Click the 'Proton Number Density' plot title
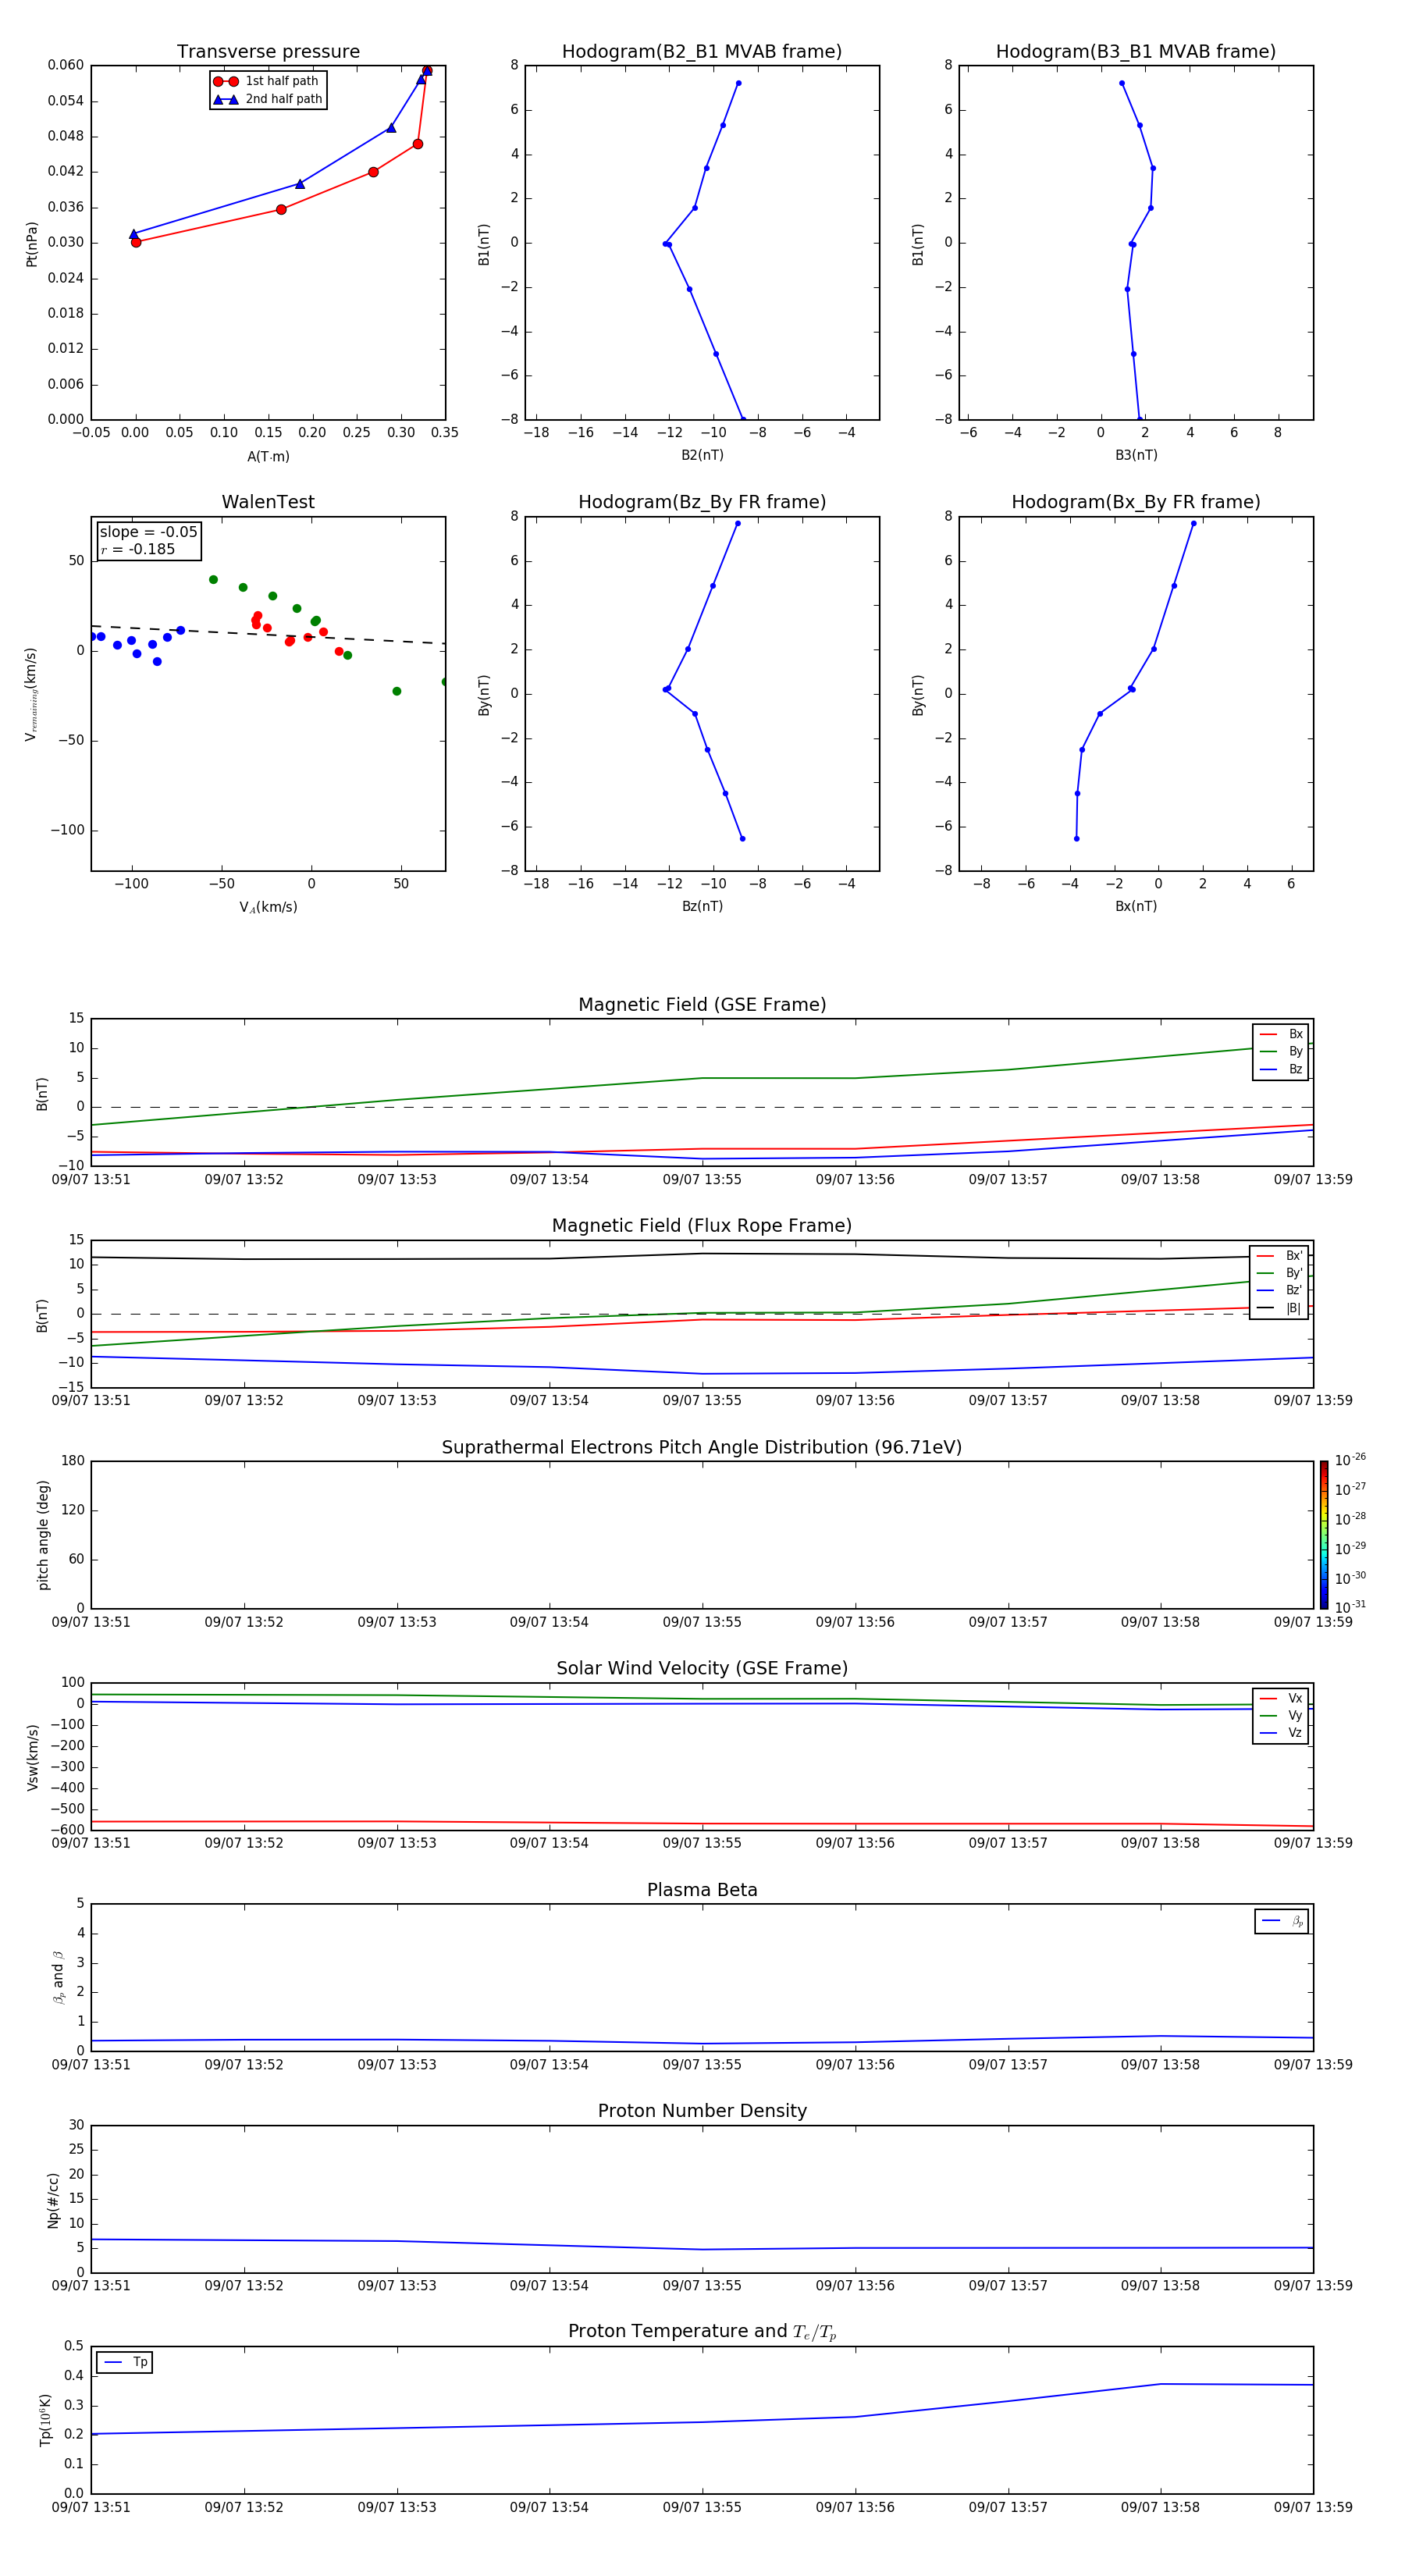1405x2576 pixels. (x=702, y=2111)
